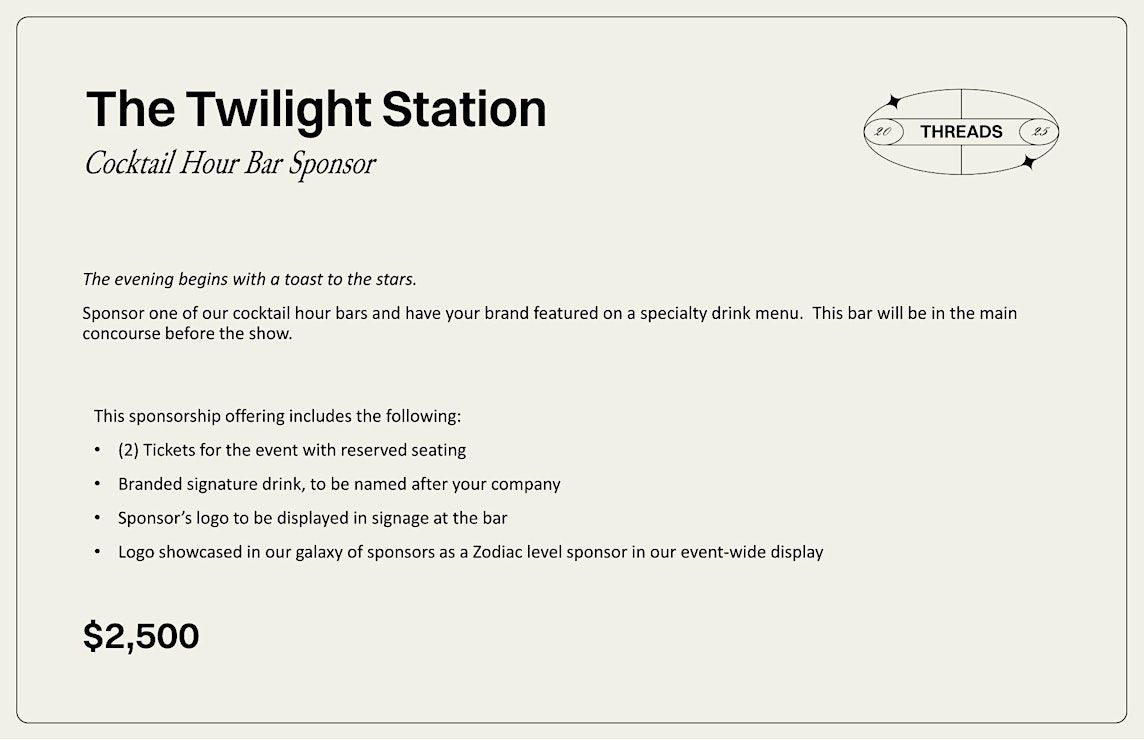Click the bullet dot before 'Branded signature drink'

[x=98, y=484]
